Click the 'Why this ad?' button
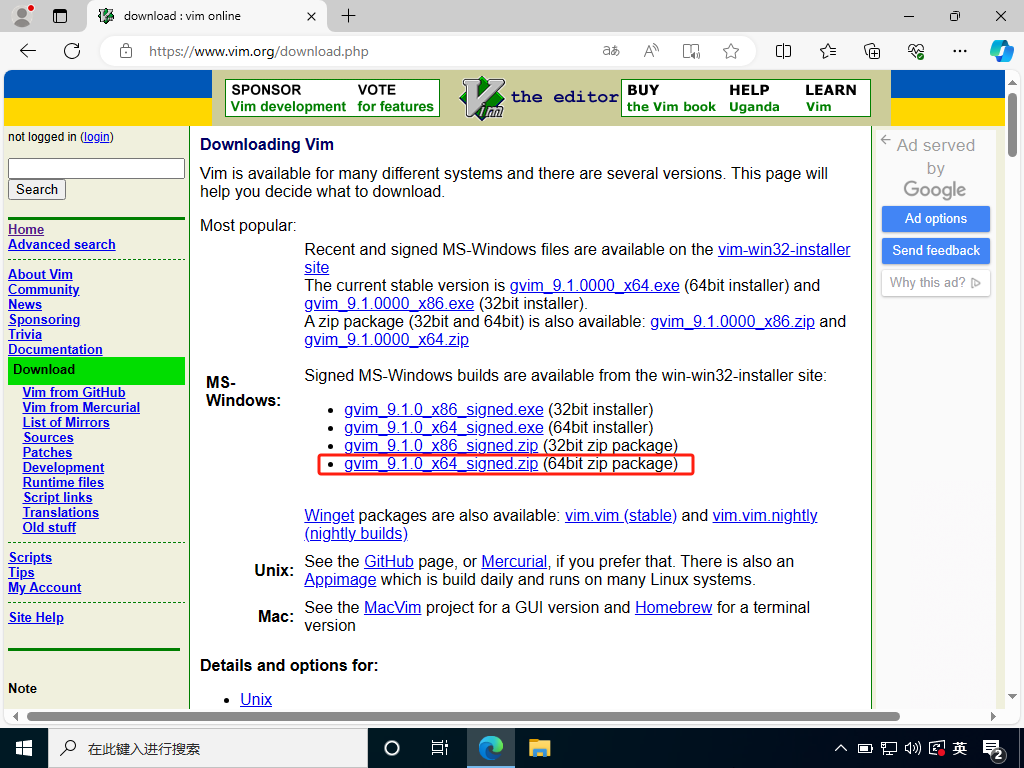The height and width of the screenshot is (768, 1024). (935, 283)
